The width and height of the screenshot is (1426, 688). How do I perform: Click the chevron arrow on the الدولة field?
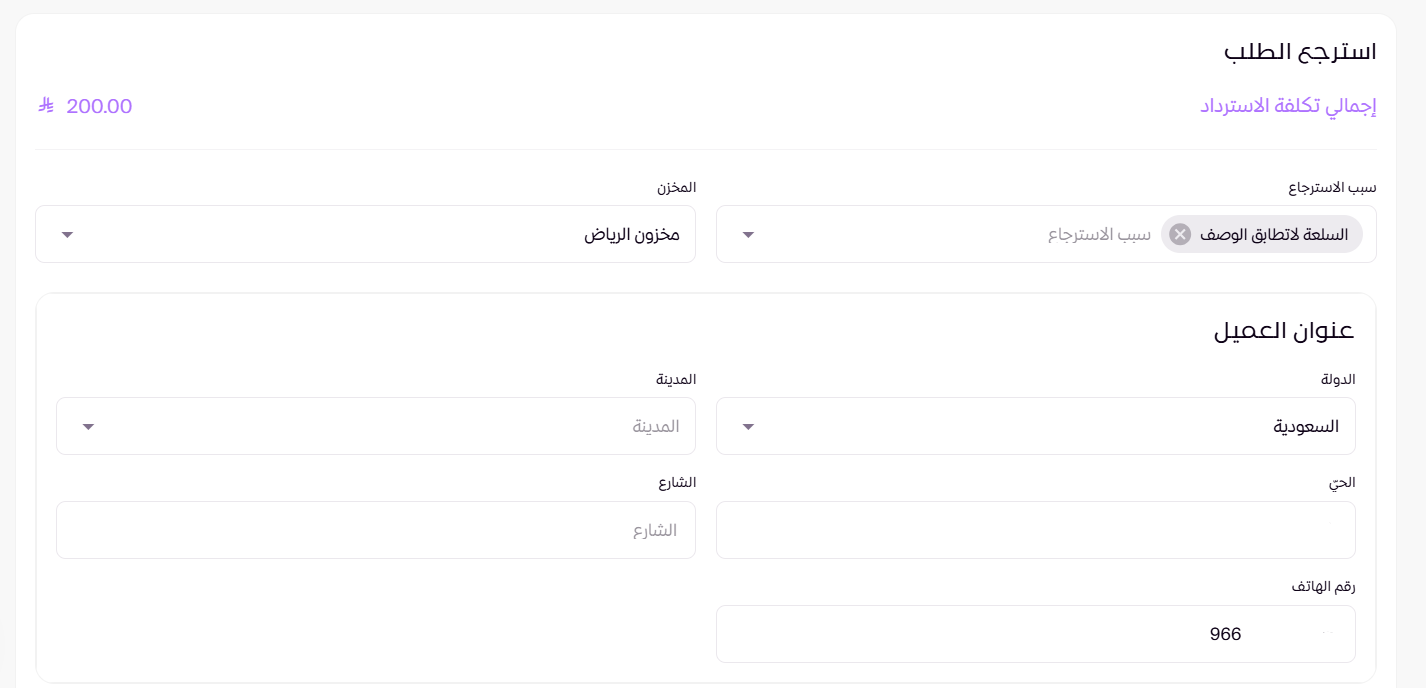pos(747,426)
